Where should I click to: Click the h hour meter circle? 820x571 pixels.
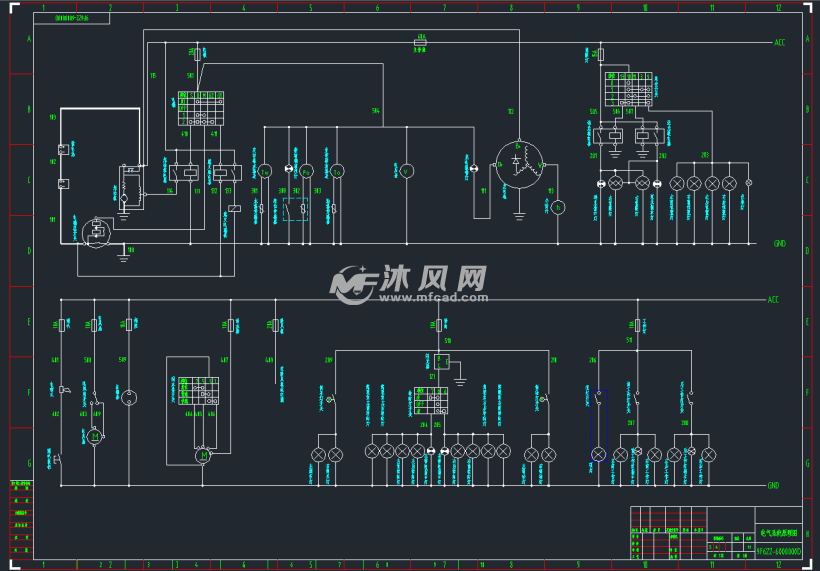558,208
